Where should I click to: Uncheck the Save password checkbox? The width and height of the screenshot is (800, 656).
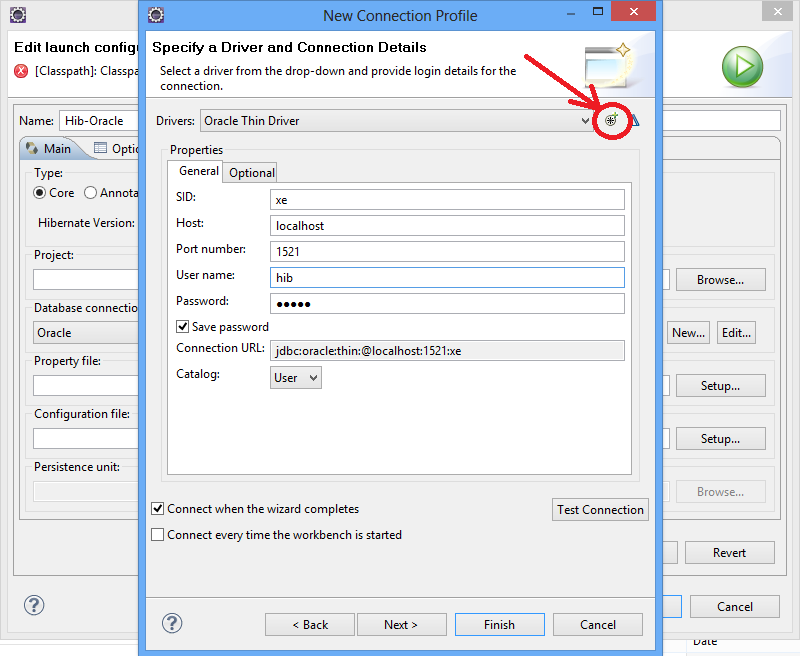click(x=182, y=326)
